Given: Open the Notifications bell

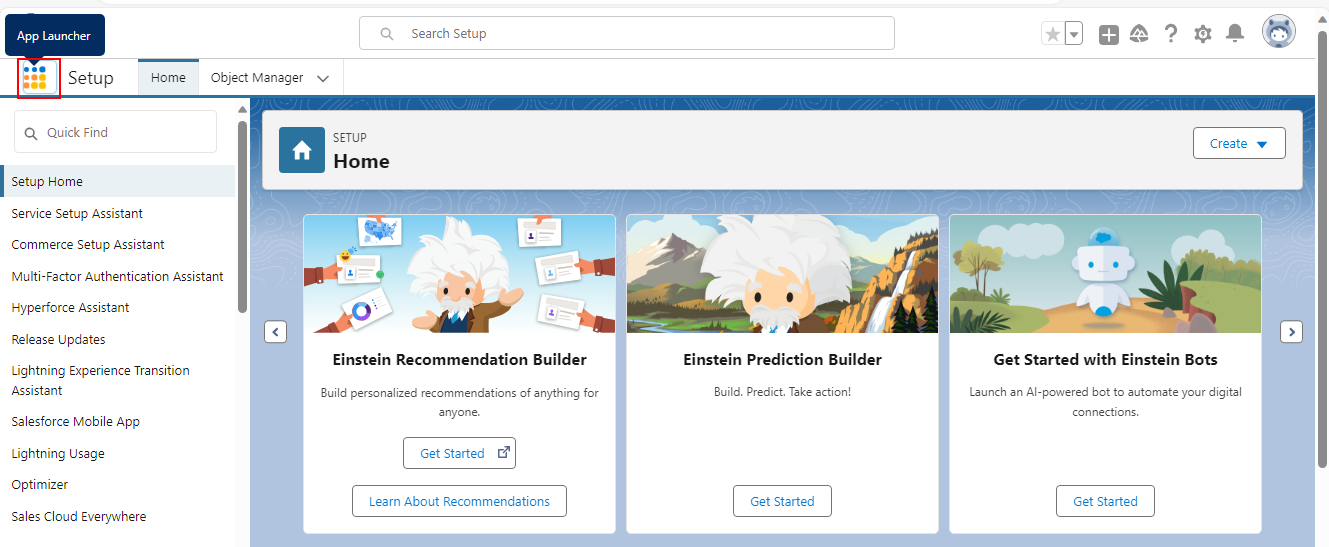Looking at the screenshot, I should pos(1235,34).
